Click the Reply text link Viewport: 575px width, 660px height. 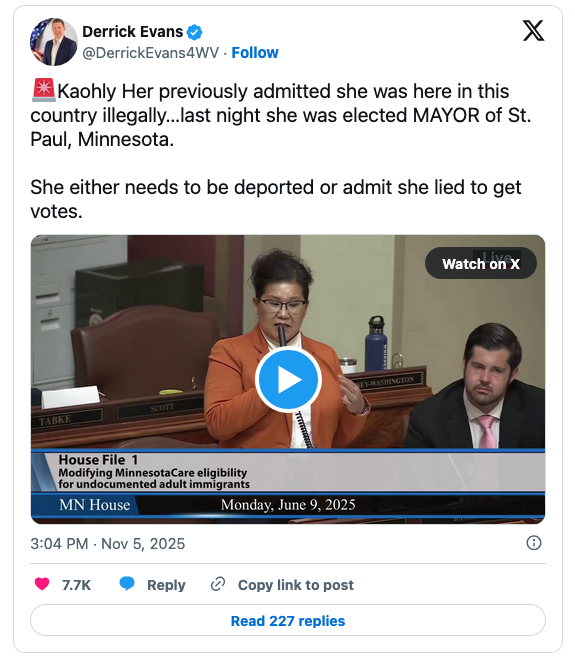[166, 585]
